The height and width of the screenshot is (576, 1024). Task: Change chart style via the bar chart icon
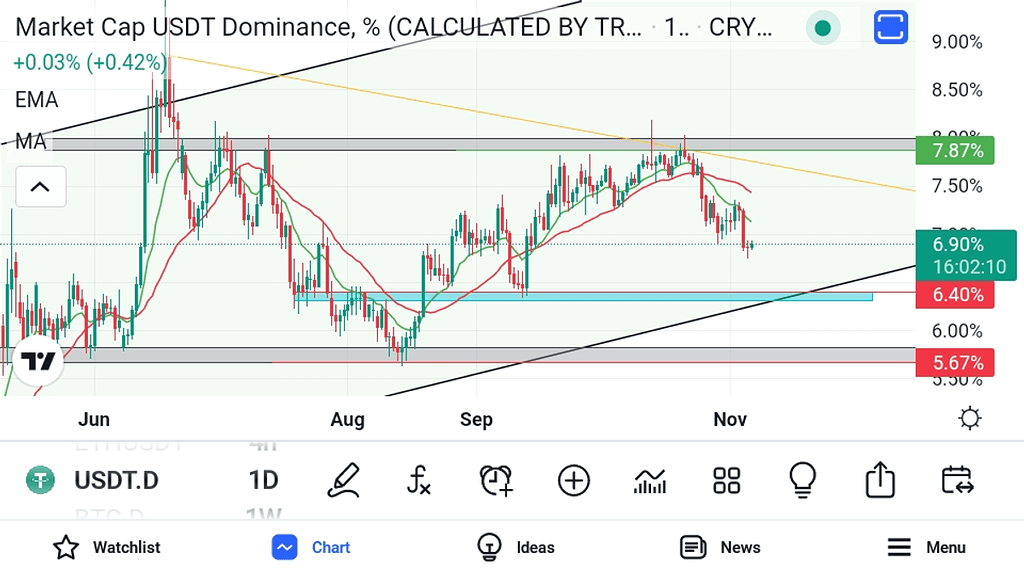650,480
